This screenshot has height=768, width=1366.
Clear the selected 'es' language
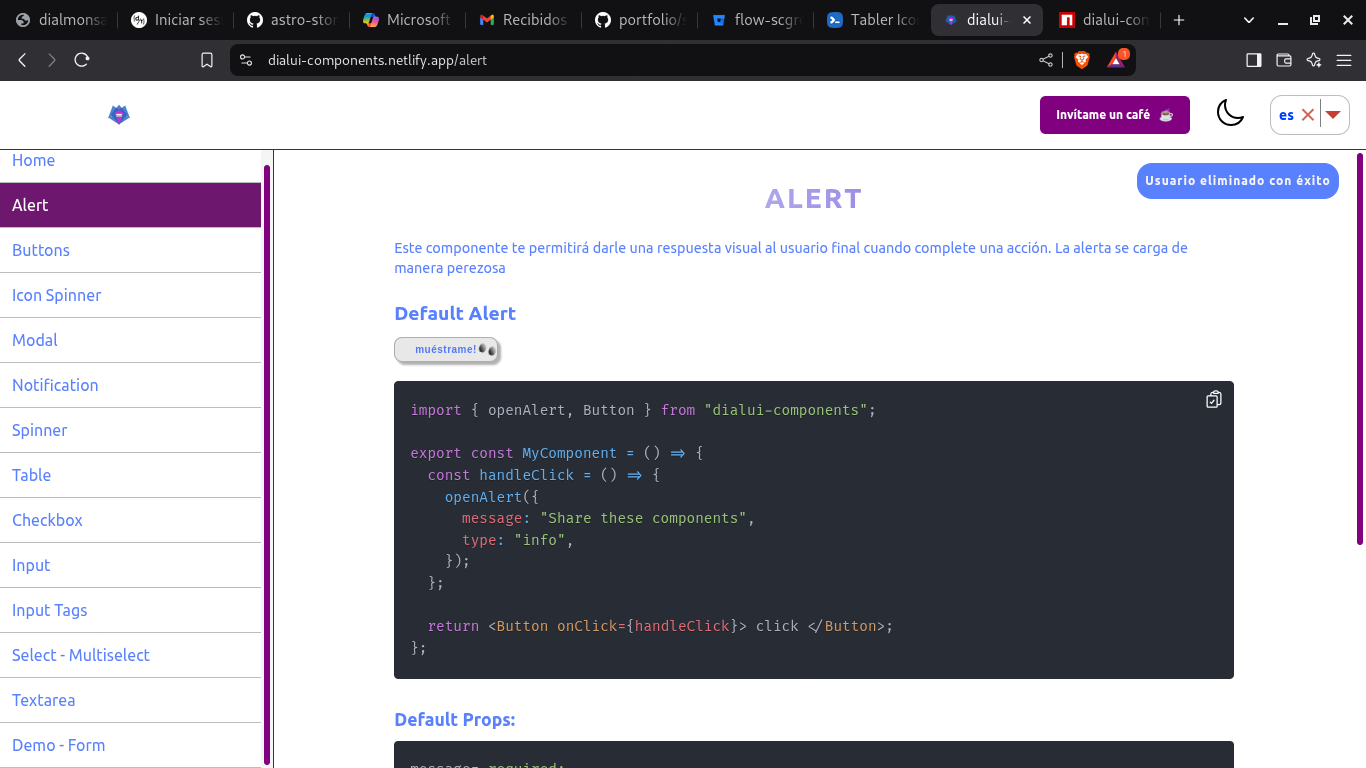point(1307,115)
